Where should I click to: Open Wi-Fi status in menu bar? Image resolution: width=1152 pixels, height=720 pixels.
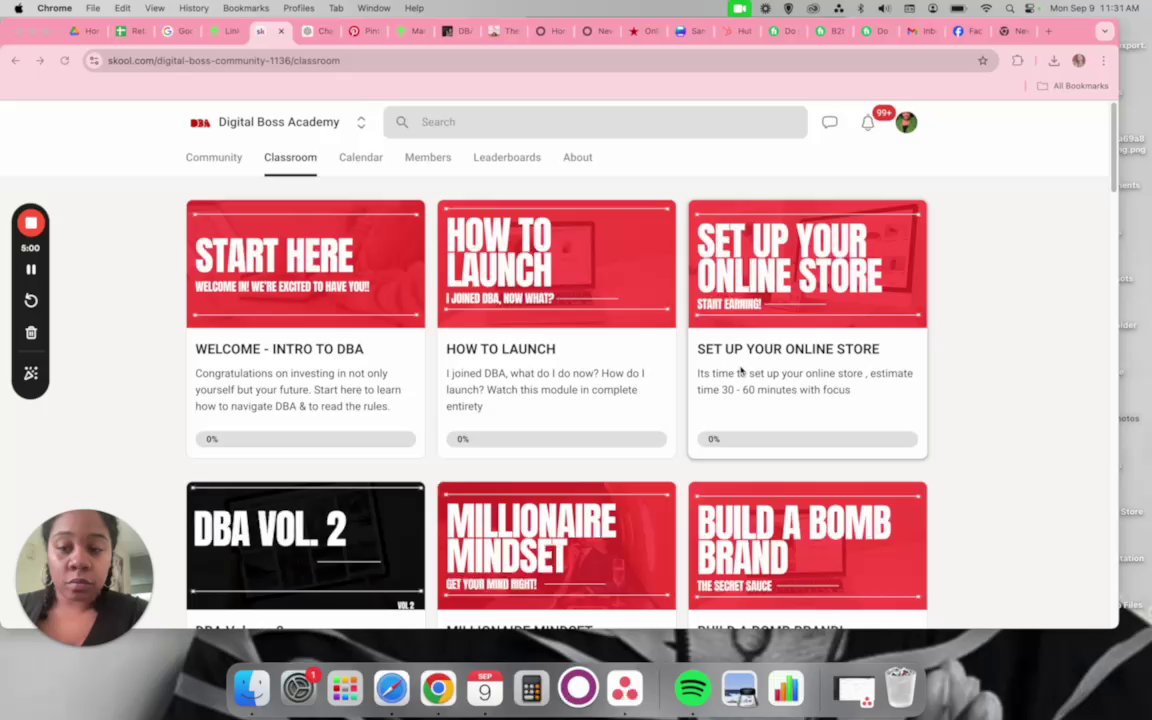(x=986, y=8)
